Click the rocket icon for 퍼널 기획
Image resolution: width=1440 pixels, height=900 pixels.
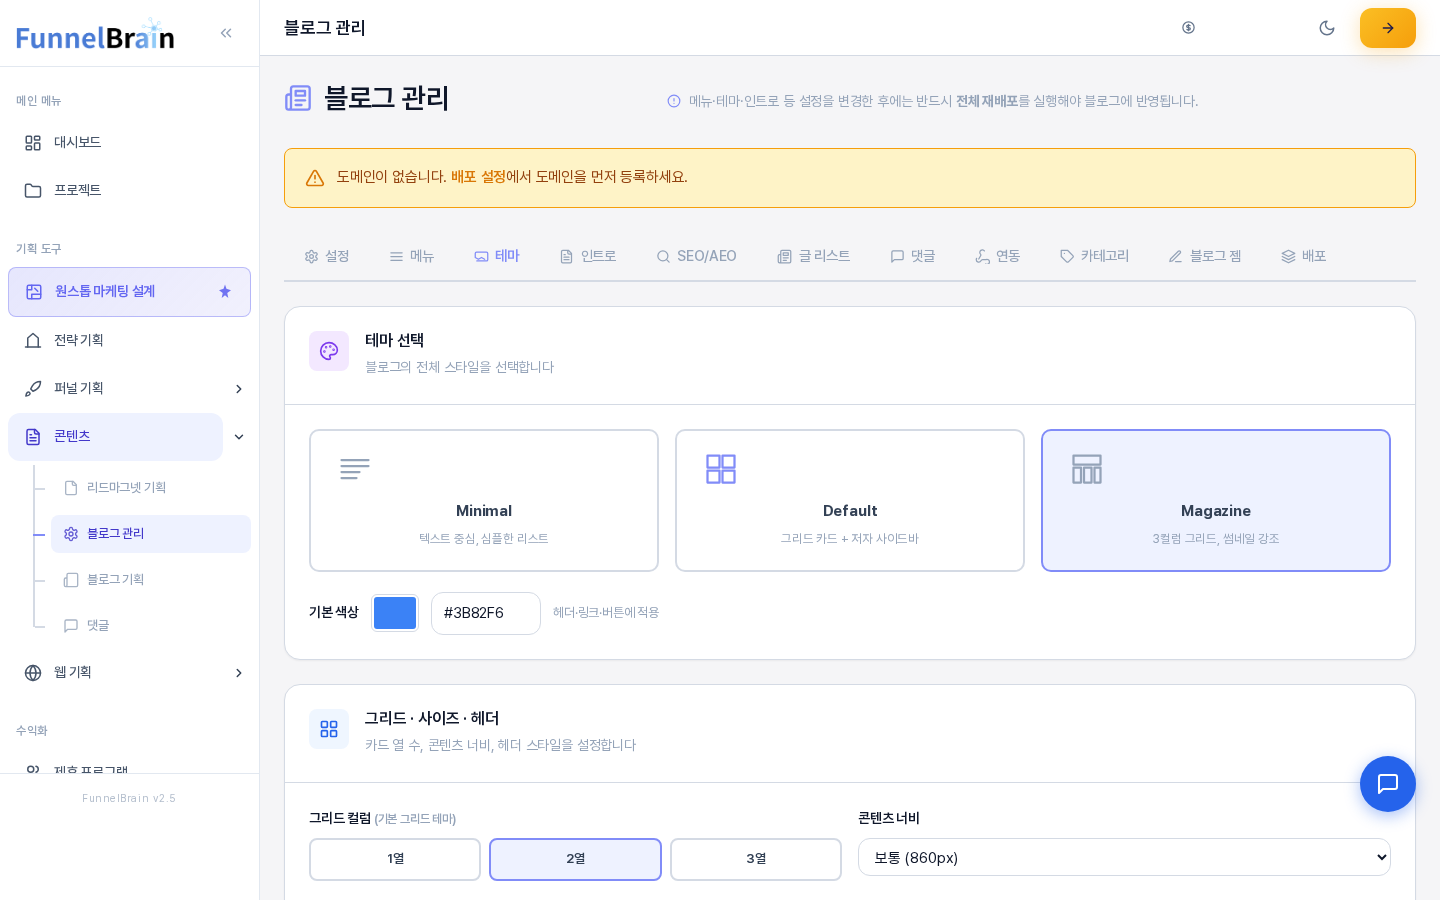pos(33,389)
